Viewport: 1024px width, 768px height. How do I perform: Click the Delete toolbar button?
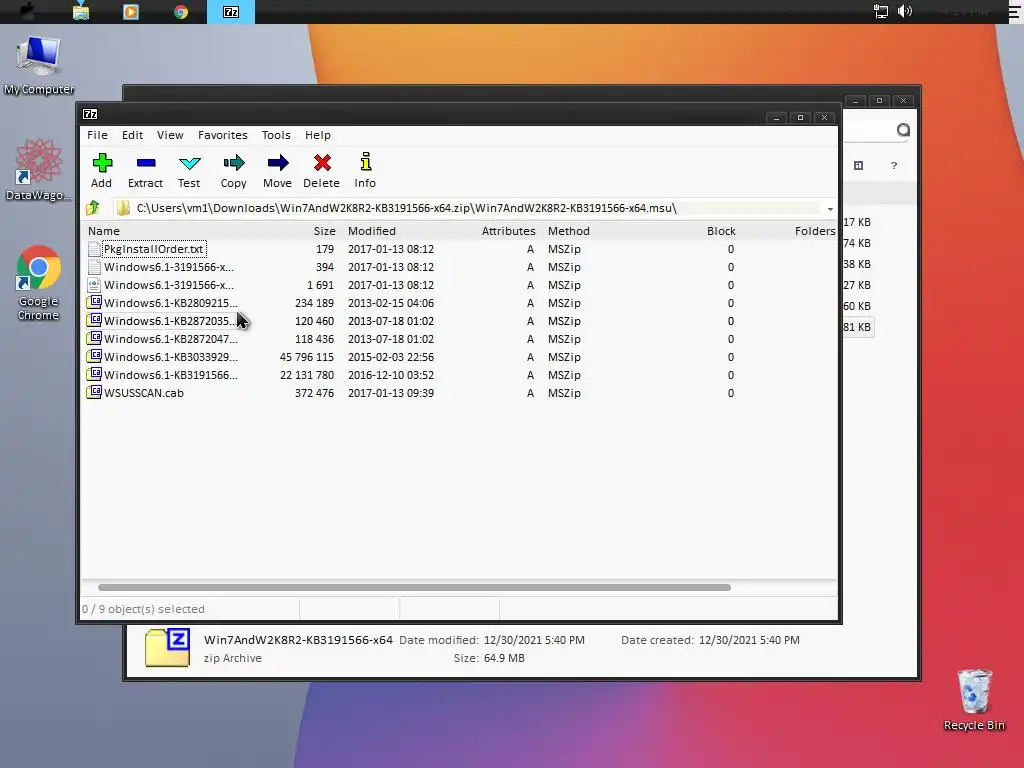(x=321, y=170)
